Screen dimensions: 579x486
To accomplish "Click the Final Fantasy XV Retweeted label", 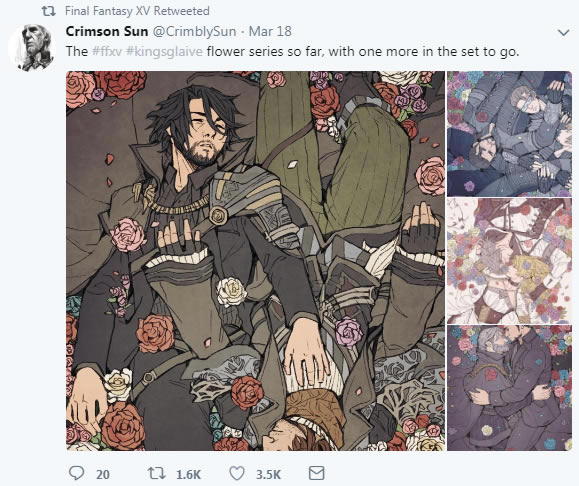I will pos(137,11).
